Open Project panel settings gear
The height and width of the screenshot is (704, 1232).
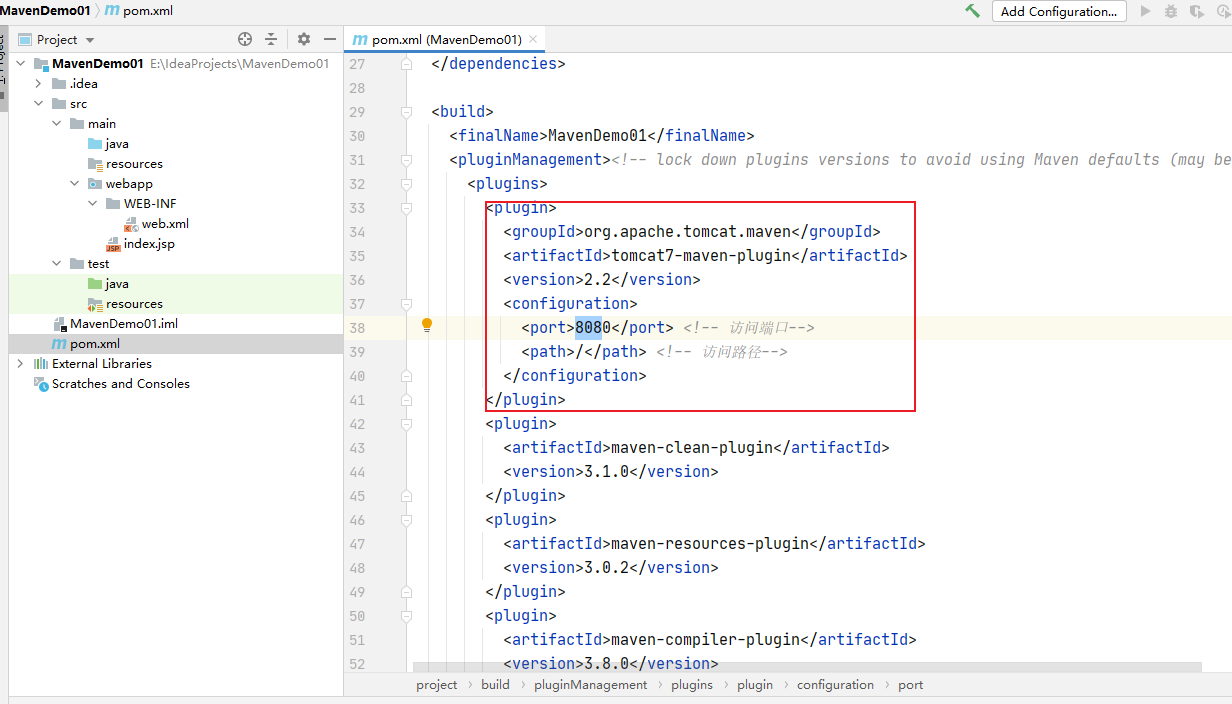tap(304, 39)
